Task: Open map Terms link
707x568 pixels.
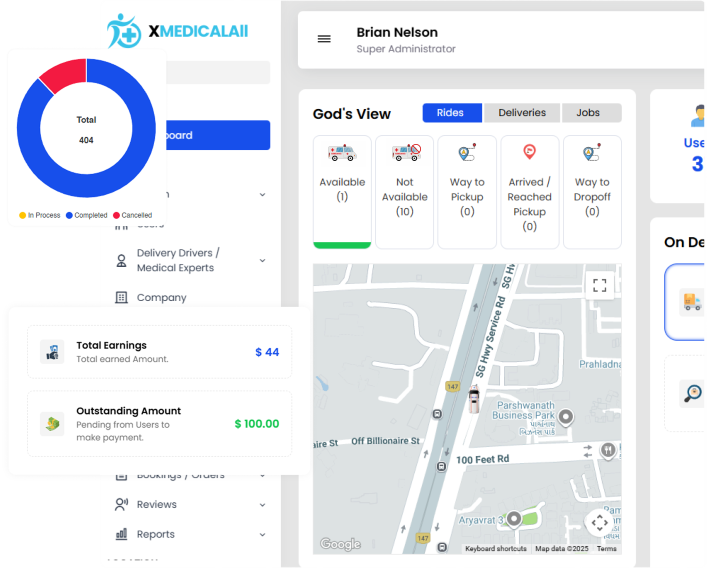Action: tap(606, 549)
